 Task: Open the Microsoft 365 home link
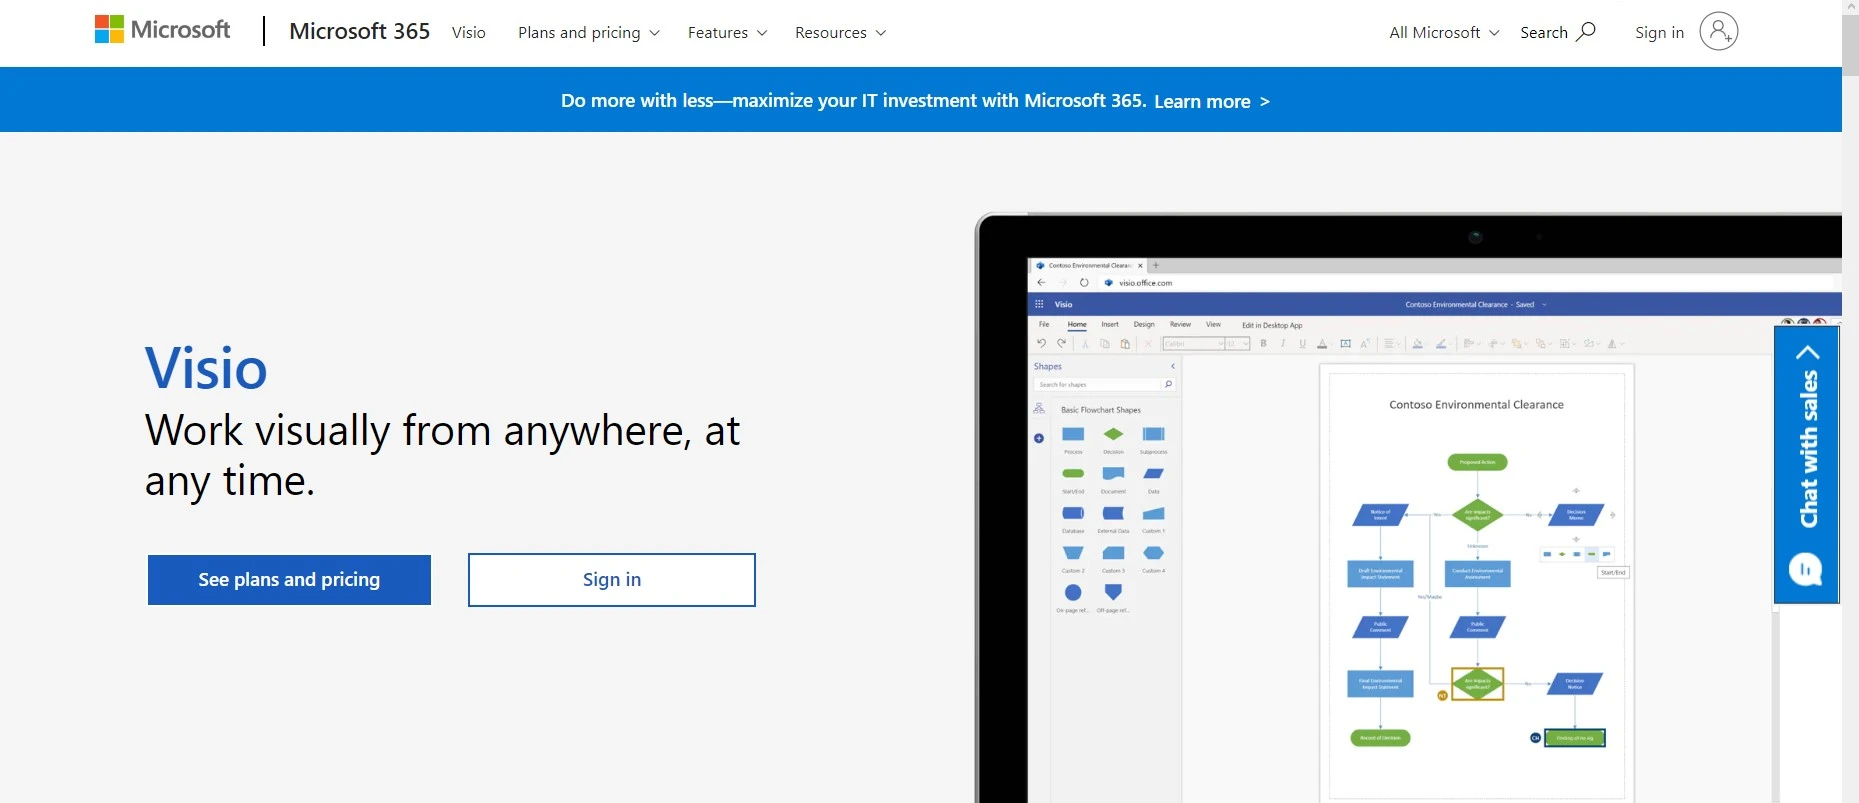[x=359, y=31]
